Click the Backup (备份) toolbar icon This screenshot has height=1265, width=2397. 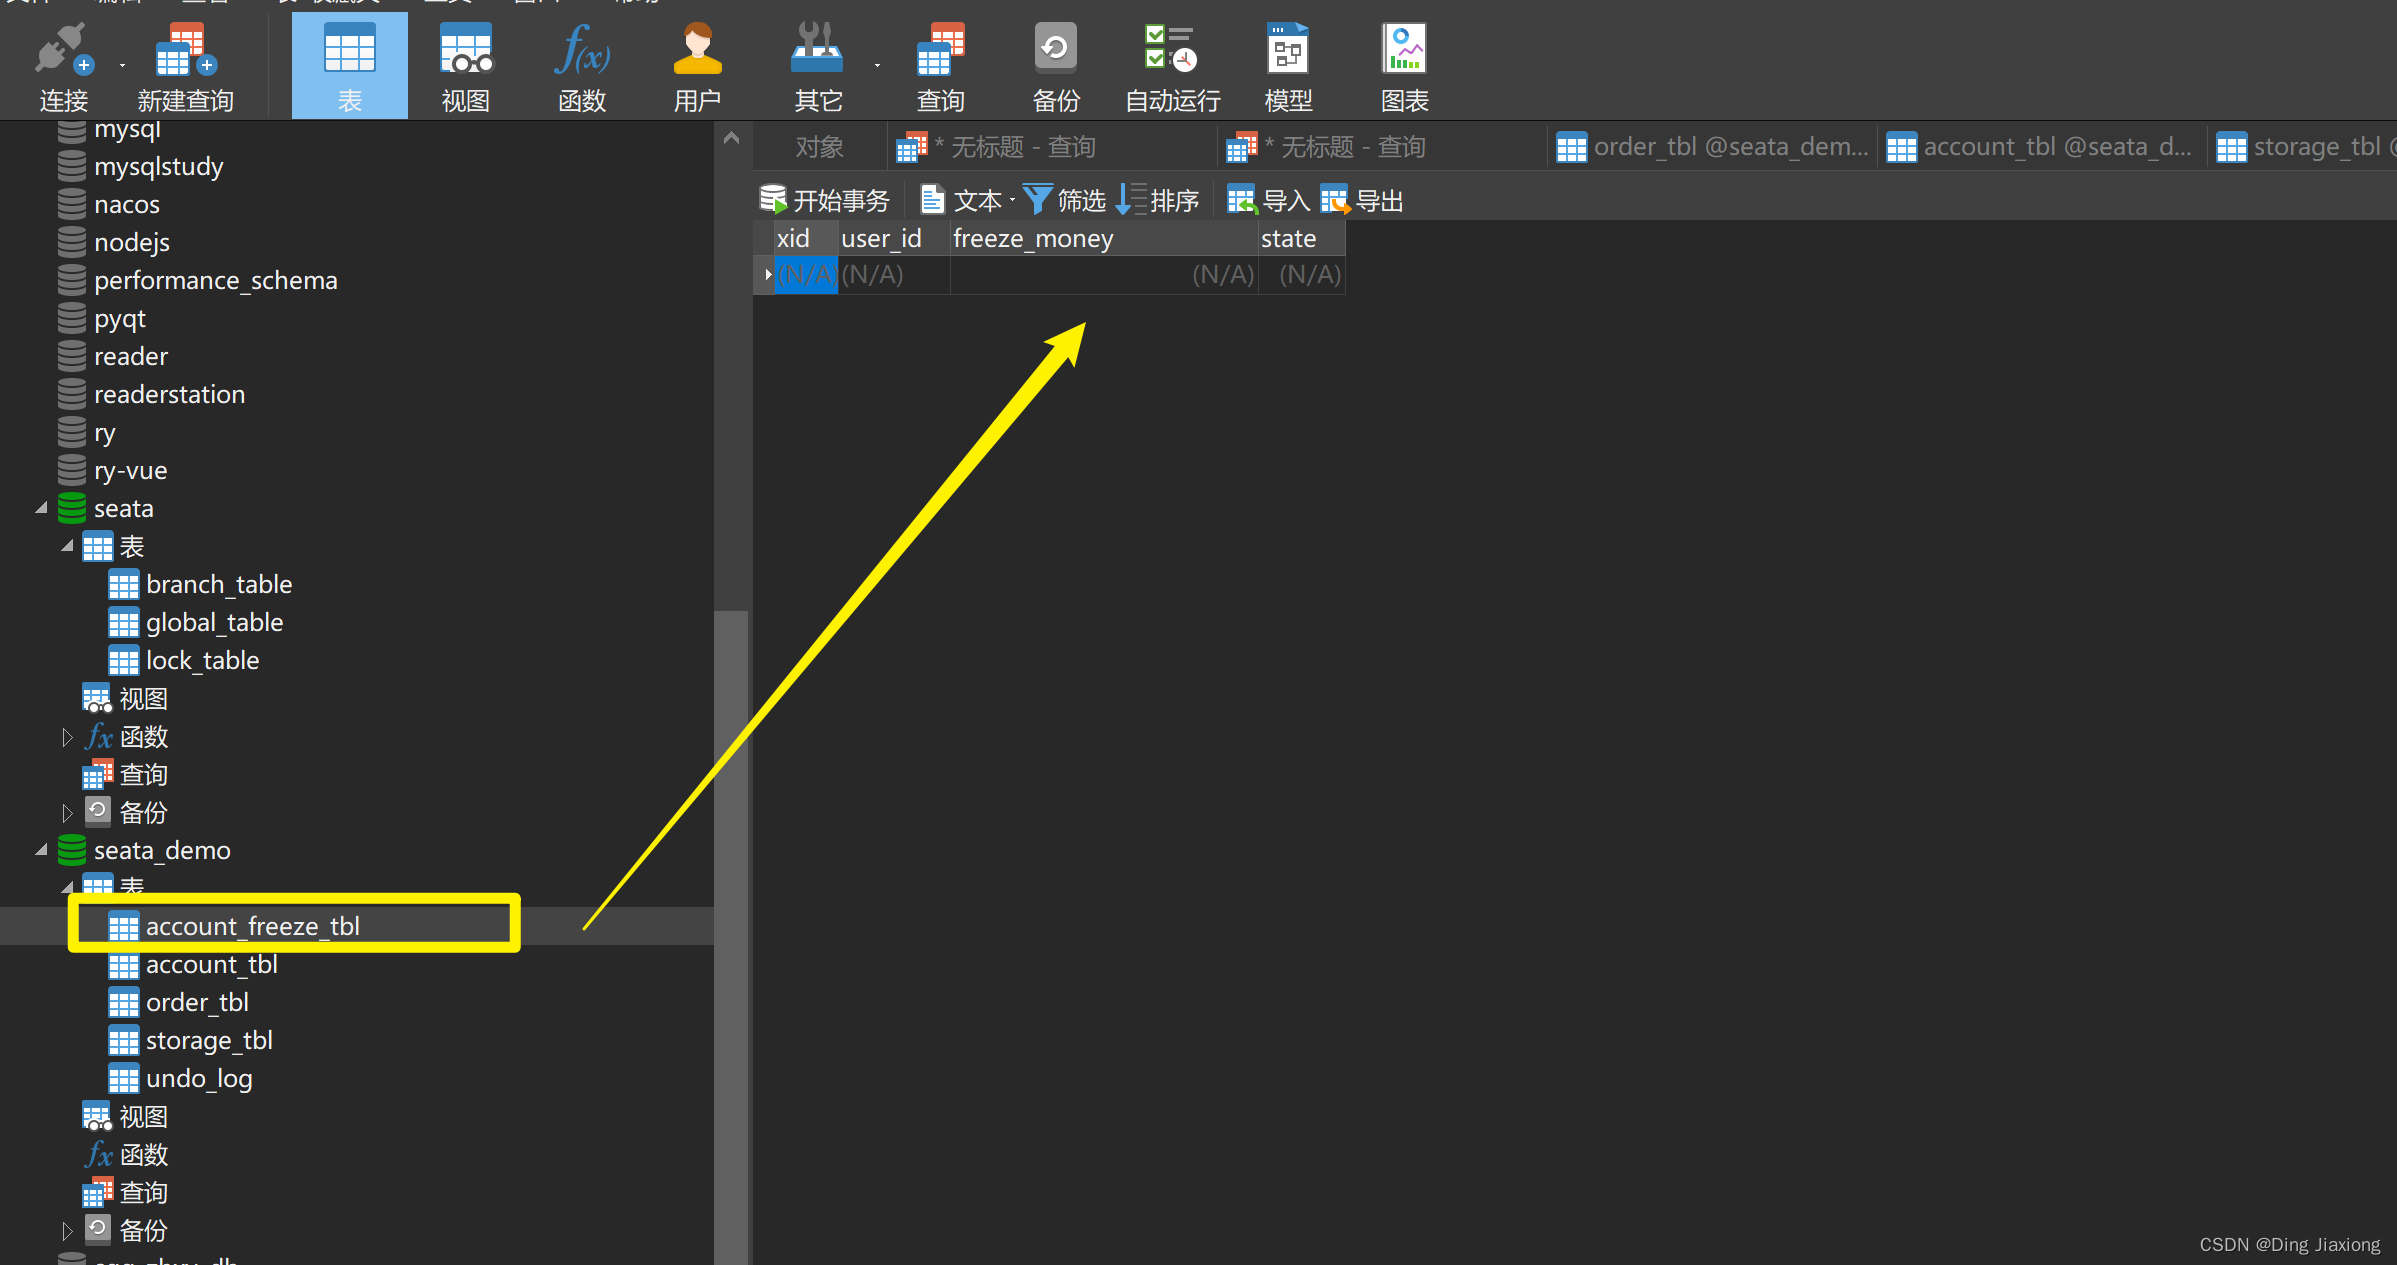[1056, 67]
